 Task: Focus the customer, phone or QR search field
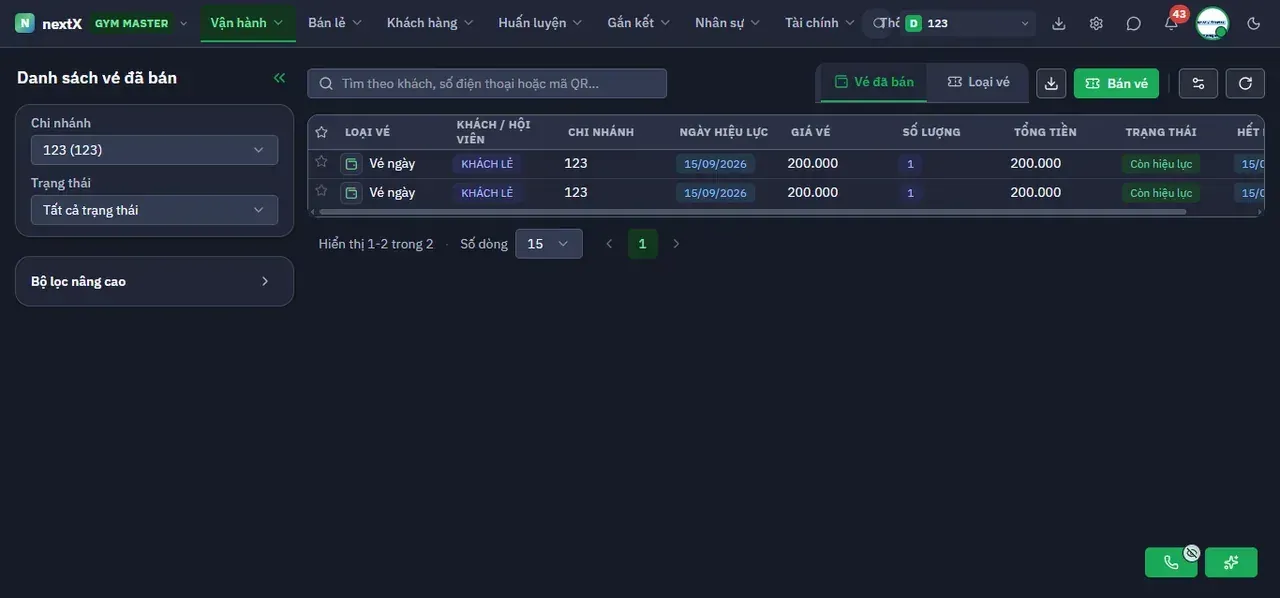pyautogui.click(x=487, y=83)
